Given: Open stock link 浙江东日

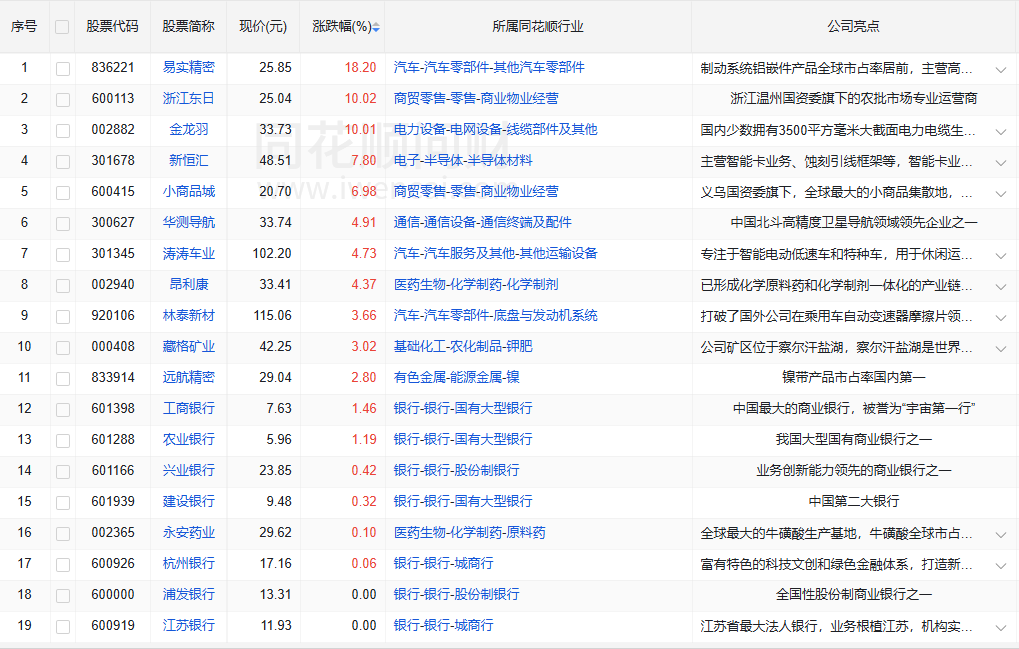Looking at the screenshot, I should [188, 98].
